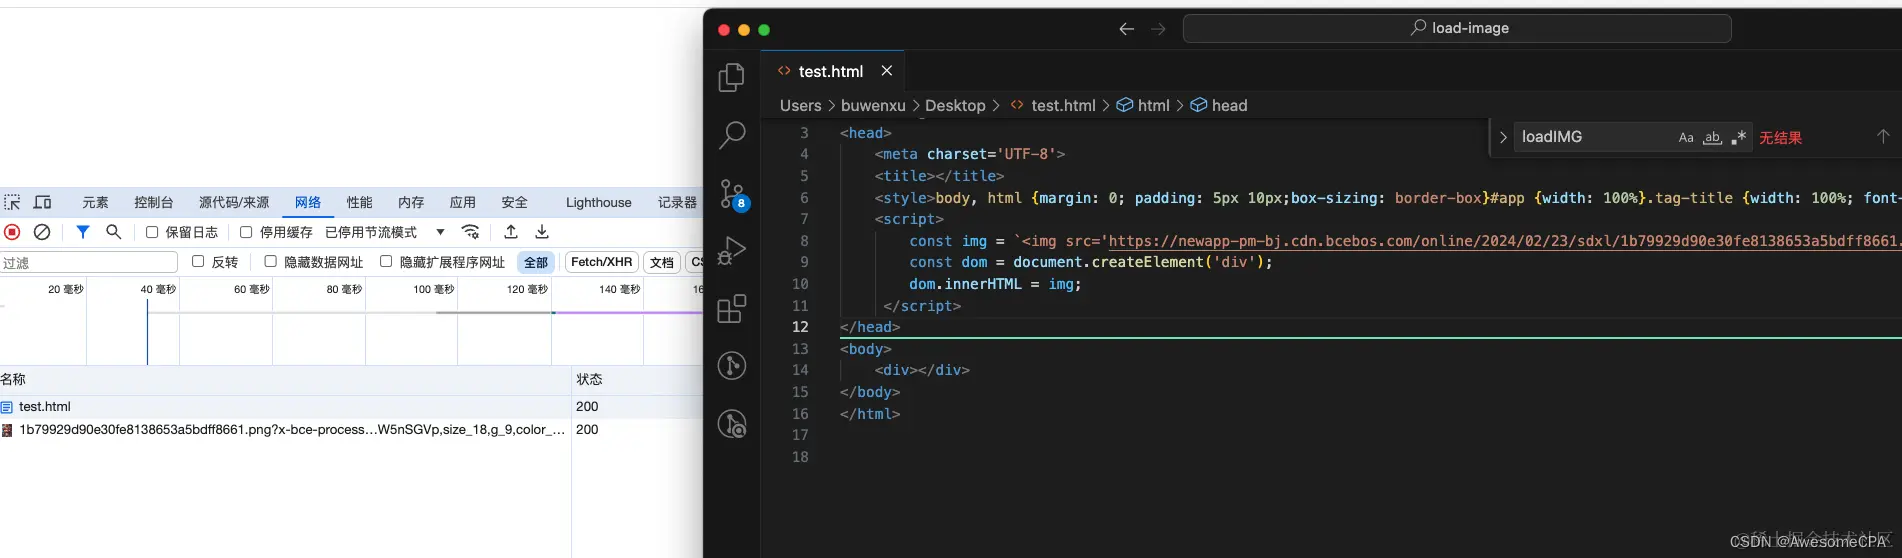Screen dimensions: 1902x558
Task: Open 已停用节流模式 throttling dropdown
Action: pos(385,232)
